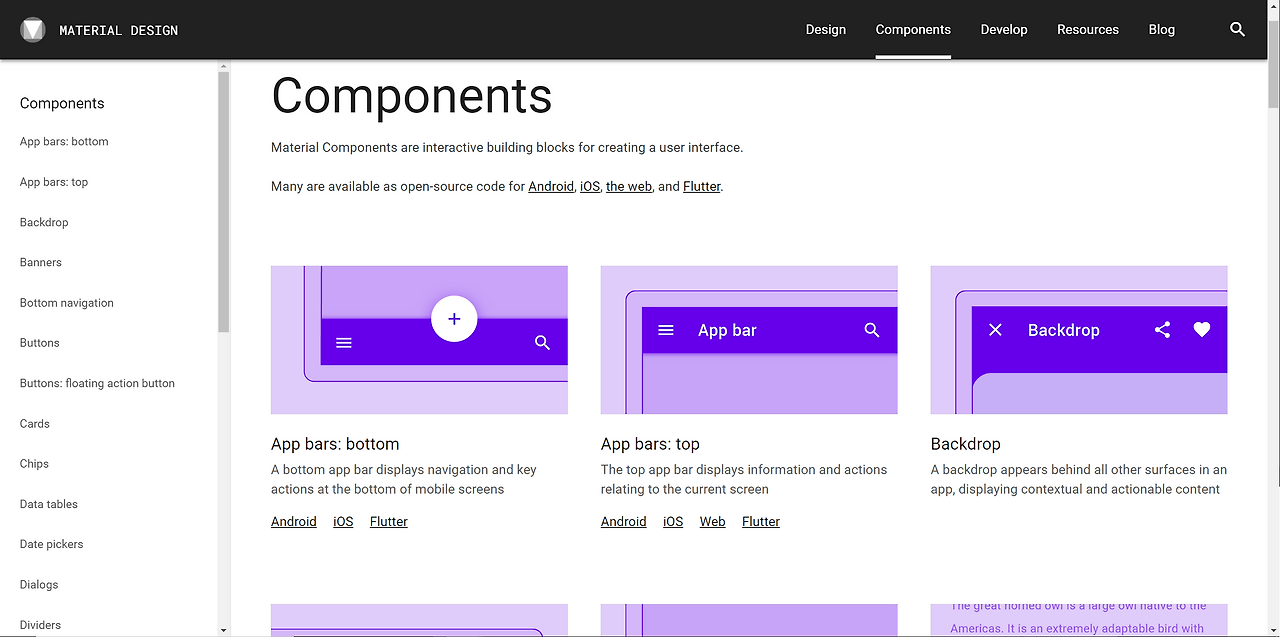Select Components heading in the sidebar
Viewport: 1280px width, 637px height.
tap(62, 103)
